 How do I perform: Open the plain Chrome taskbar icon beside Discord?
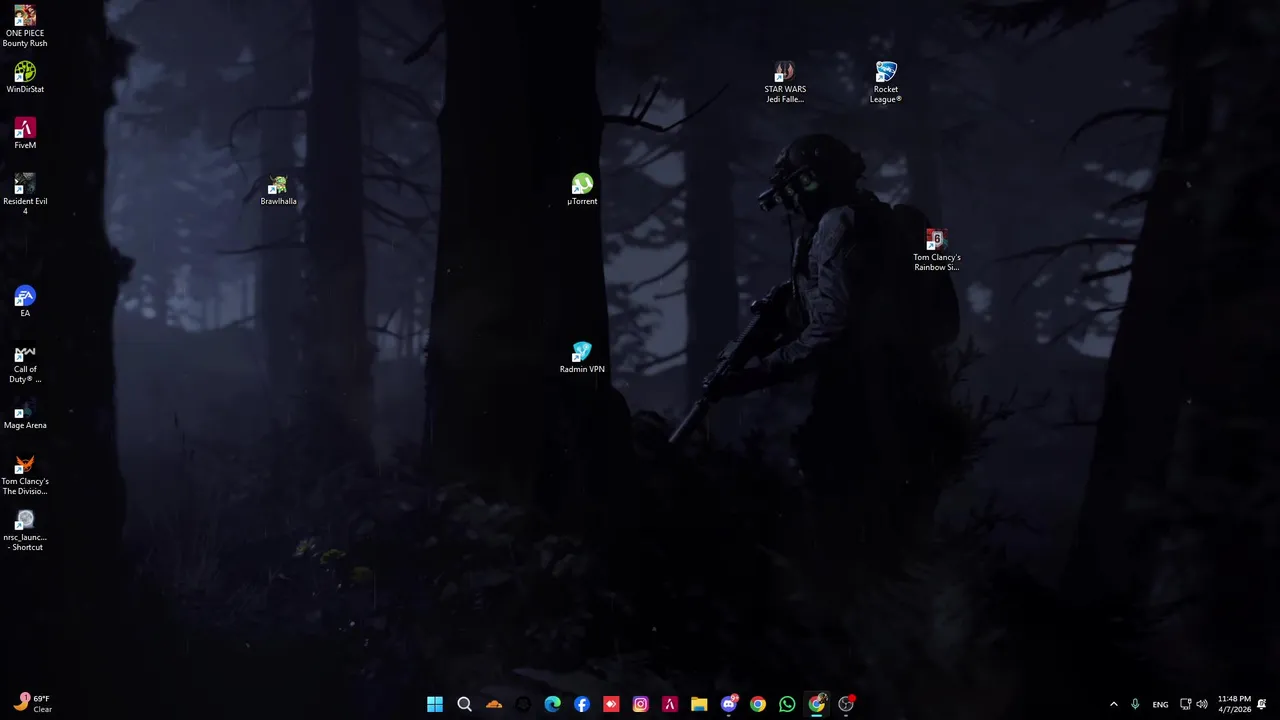(x=758, y=704)
